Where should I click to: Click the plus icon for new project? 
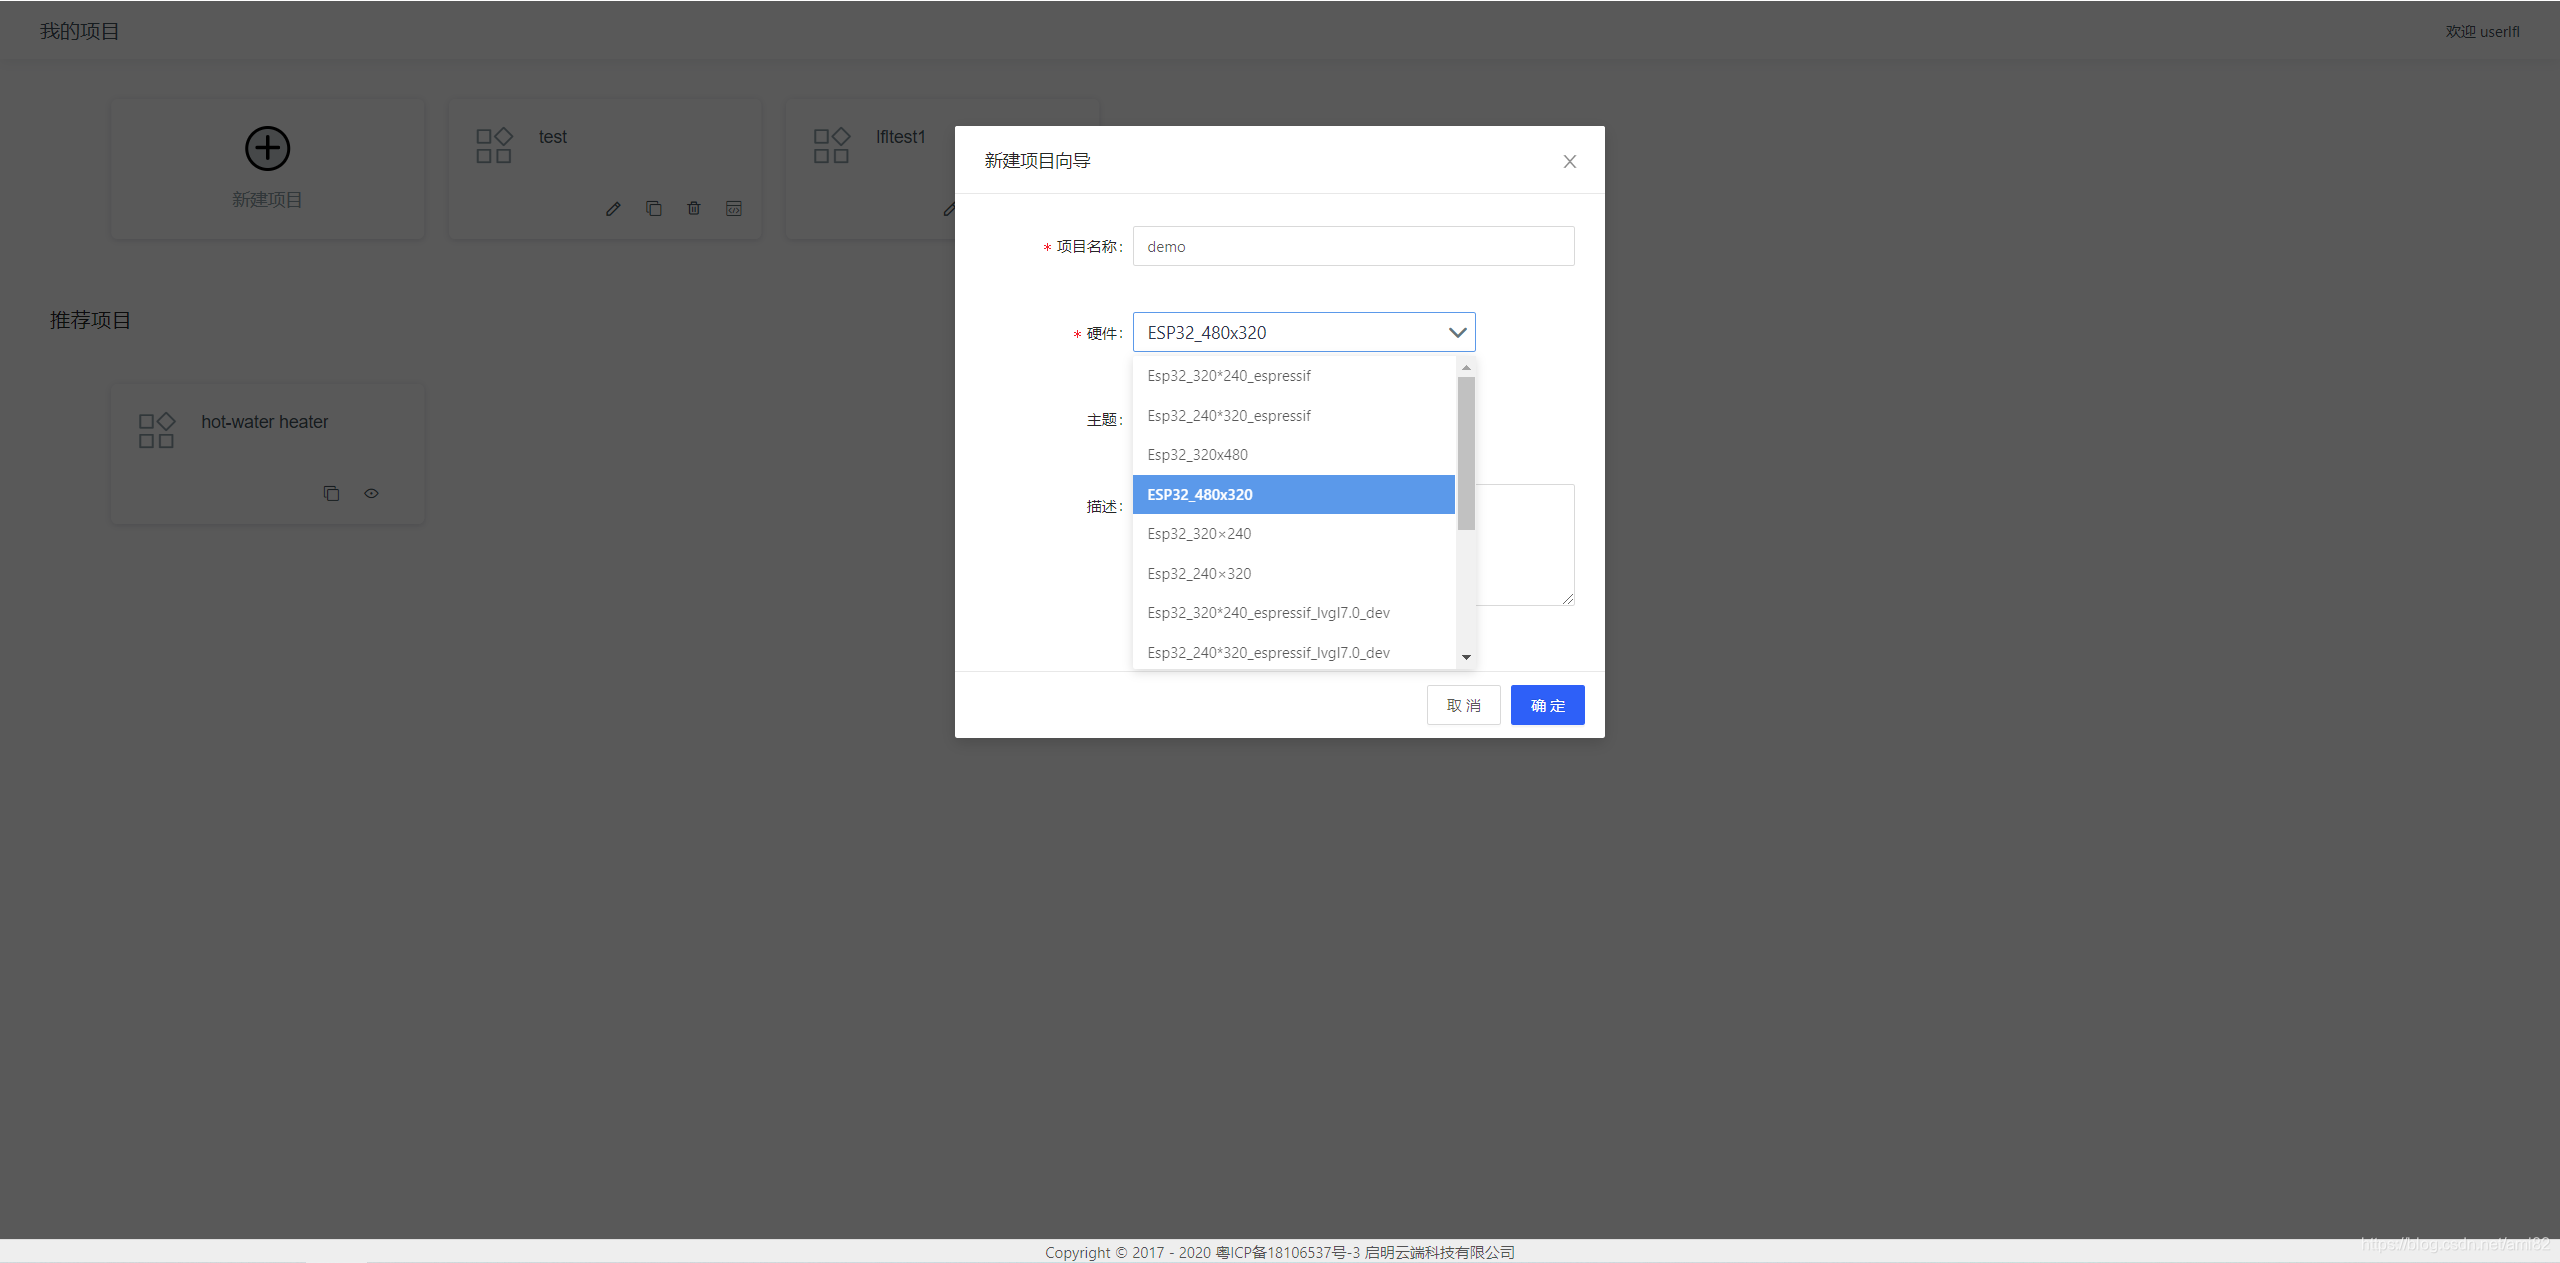pyautogui.click(x=267, y=149)
